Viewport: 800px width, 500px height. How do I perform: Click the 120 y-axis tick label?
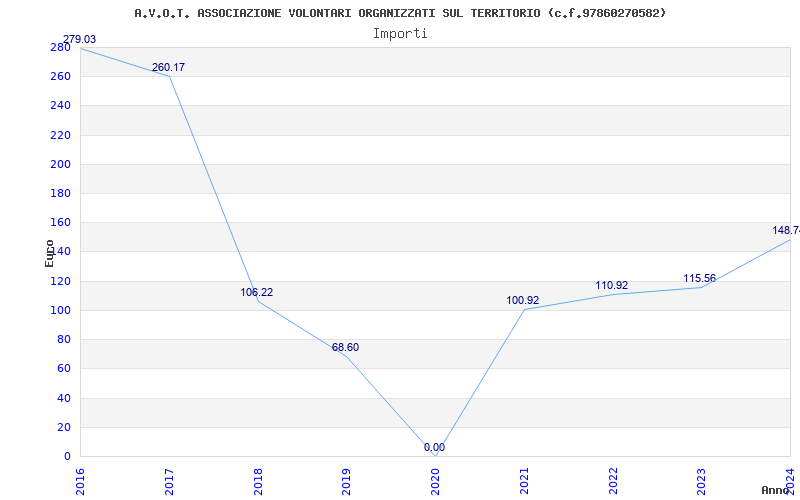click(60, 281)
